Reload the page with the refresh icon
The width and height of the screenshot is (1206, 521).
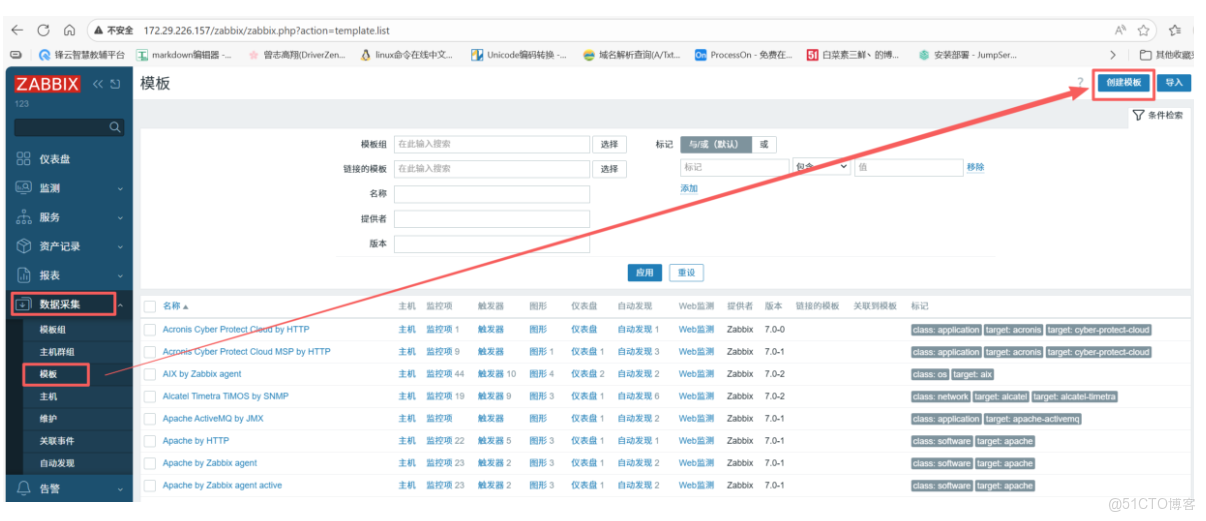click(x=44, y=30)
